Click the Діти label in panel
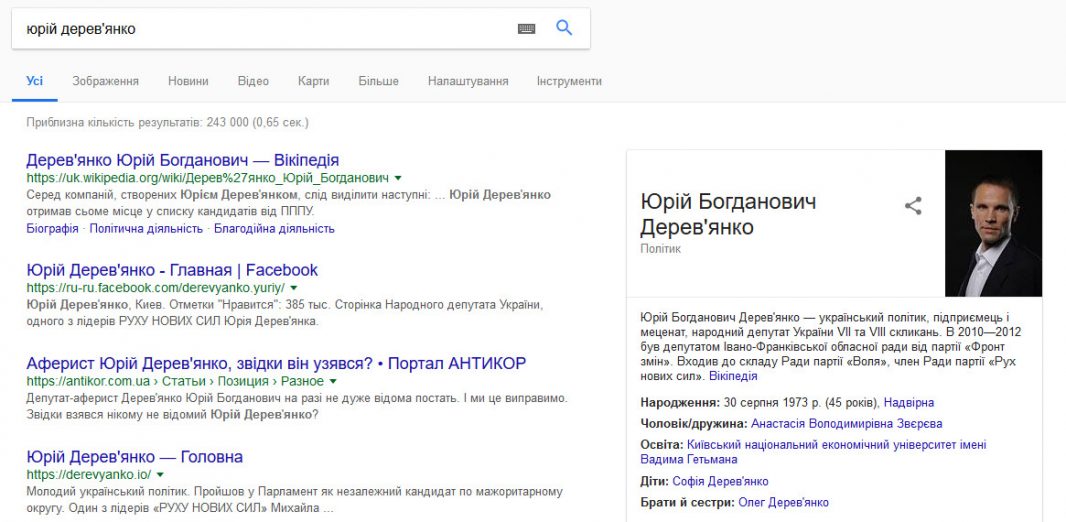Image resolution: width=1066 pixels, height=522 pixels. (x=654, y=481)
